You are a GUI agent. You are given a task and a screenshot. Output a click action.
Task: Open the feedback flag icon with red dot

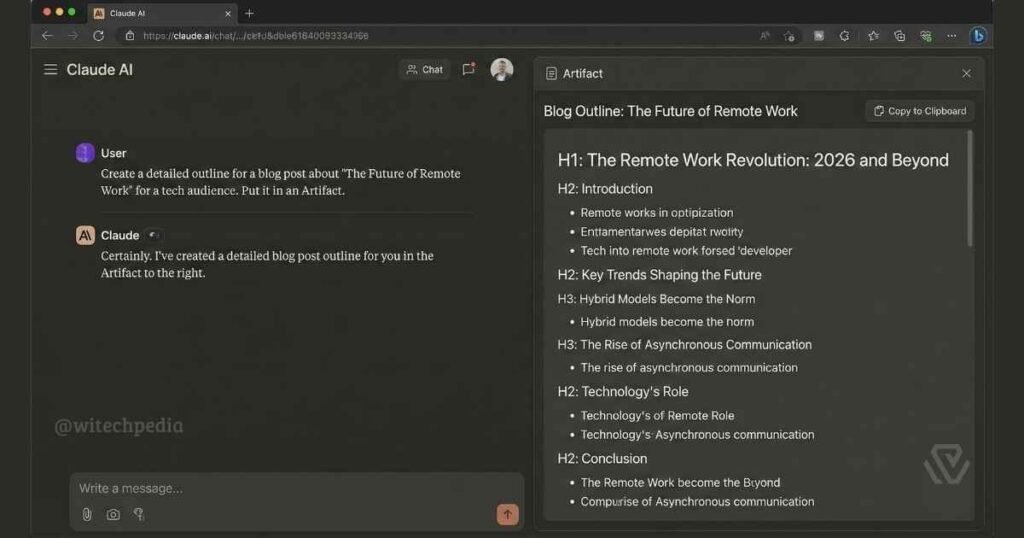tap(468, 69)
